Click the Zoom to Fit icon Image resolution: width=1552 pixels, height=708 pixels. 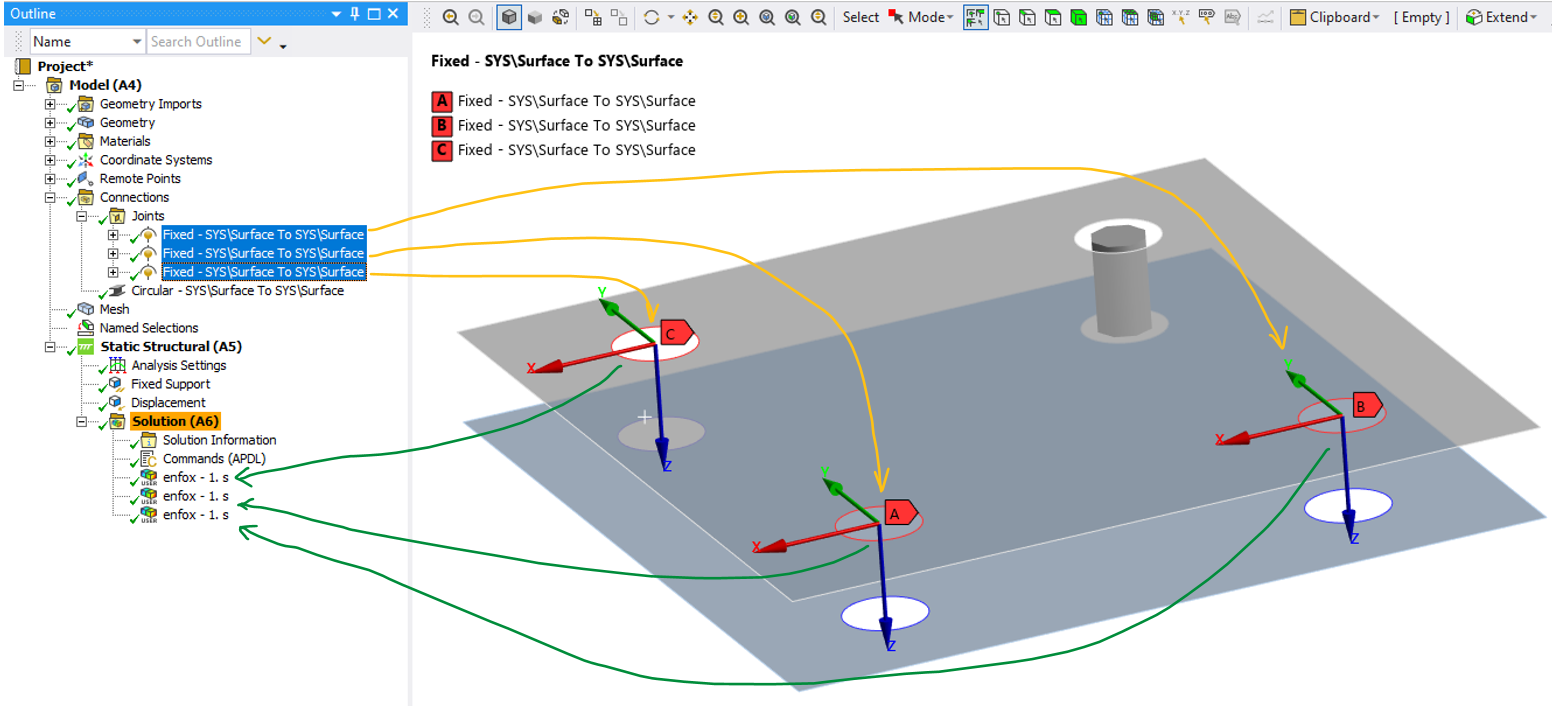765,17
